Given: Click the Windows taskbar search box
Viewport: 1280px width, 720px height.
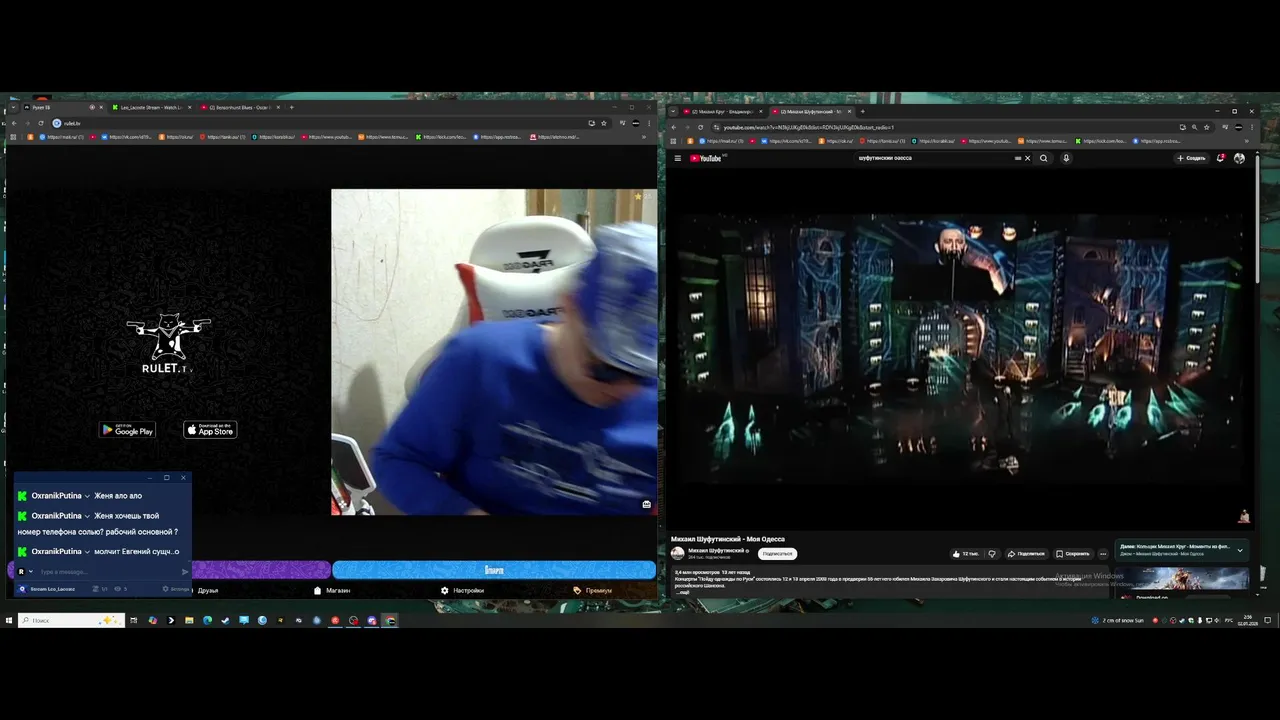Looking at the screenshot, I should point(71,620).
